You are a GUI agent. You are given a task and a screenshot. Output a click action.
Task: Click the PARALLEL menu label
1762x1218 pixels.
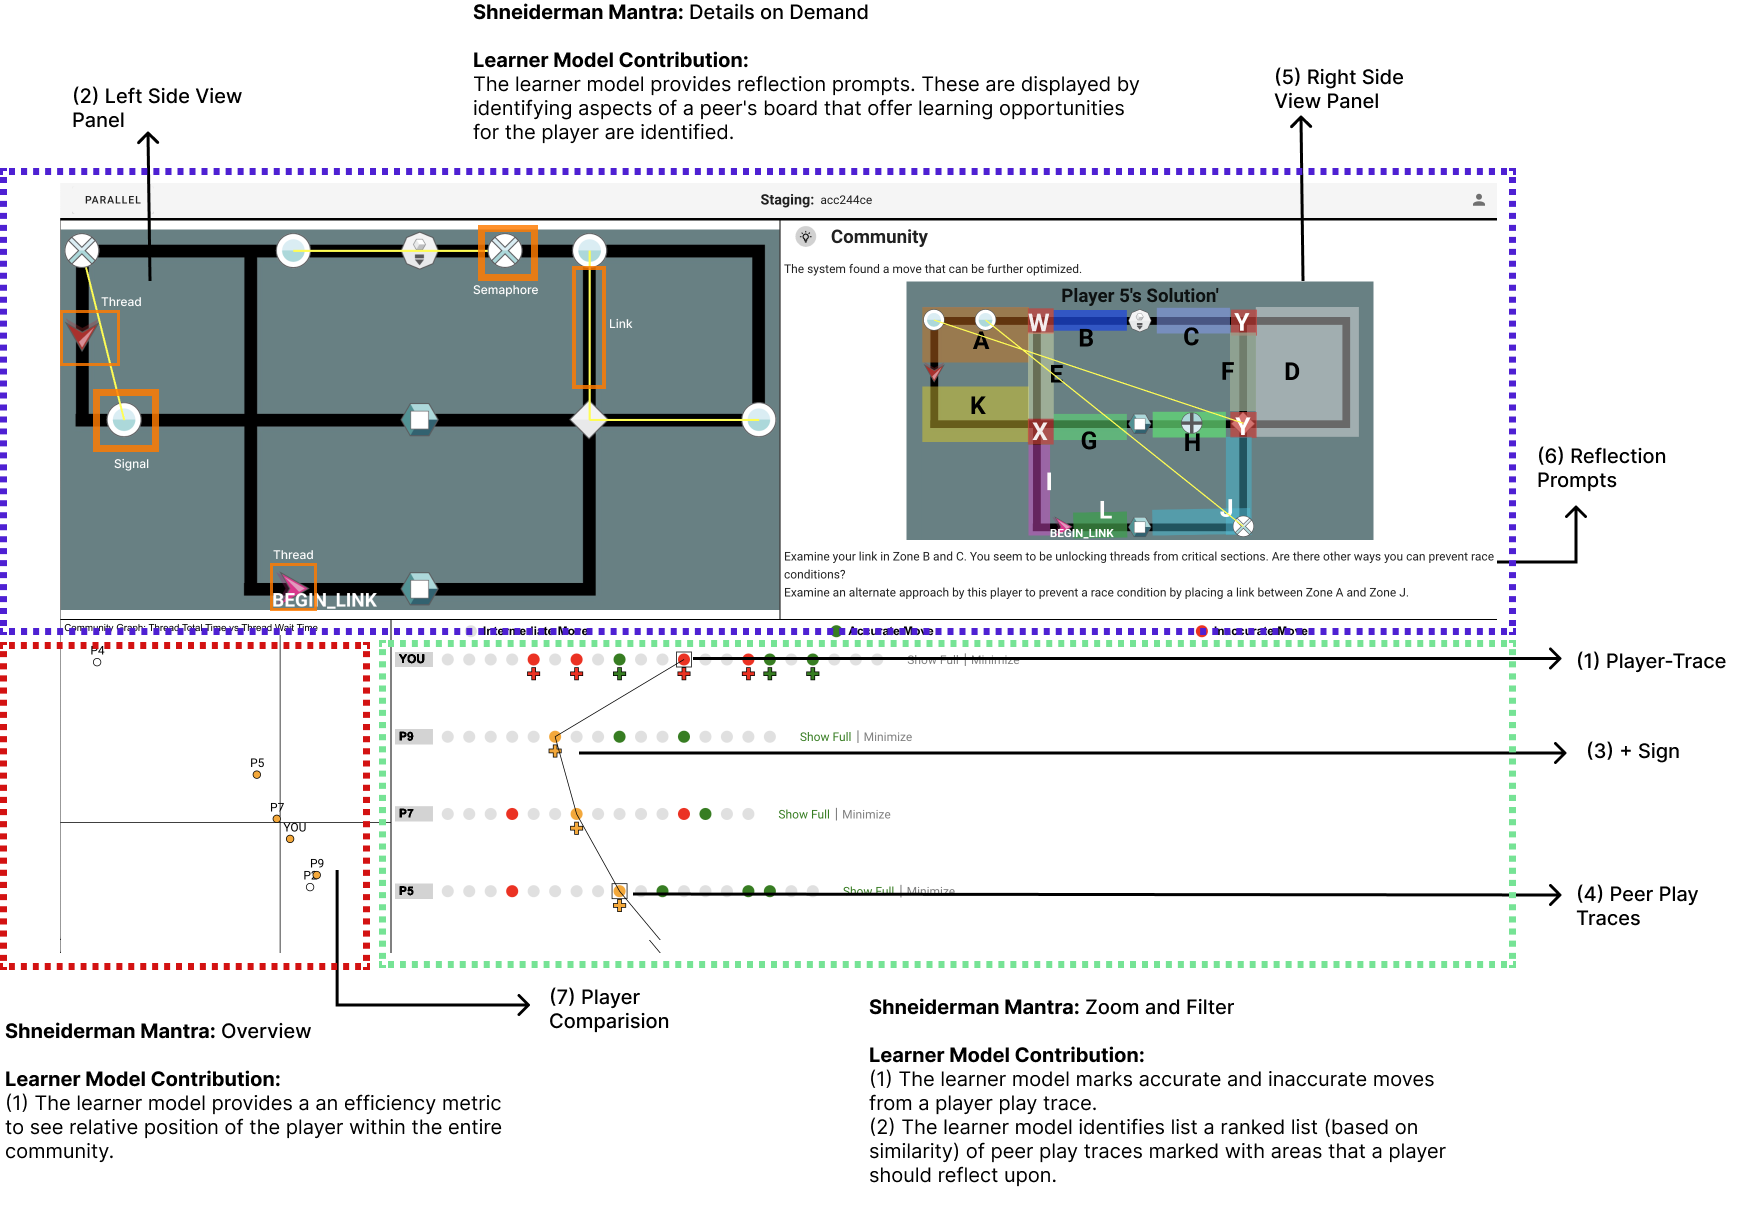112,199
